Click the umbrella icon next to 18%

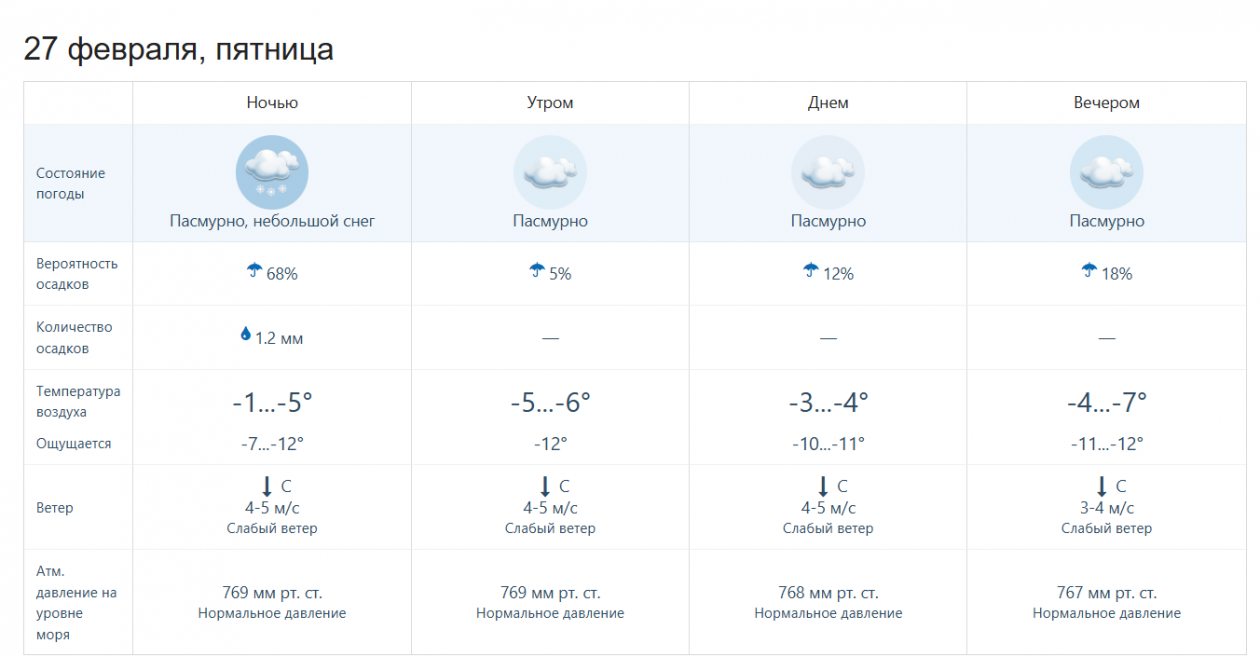click(1089, 271)
